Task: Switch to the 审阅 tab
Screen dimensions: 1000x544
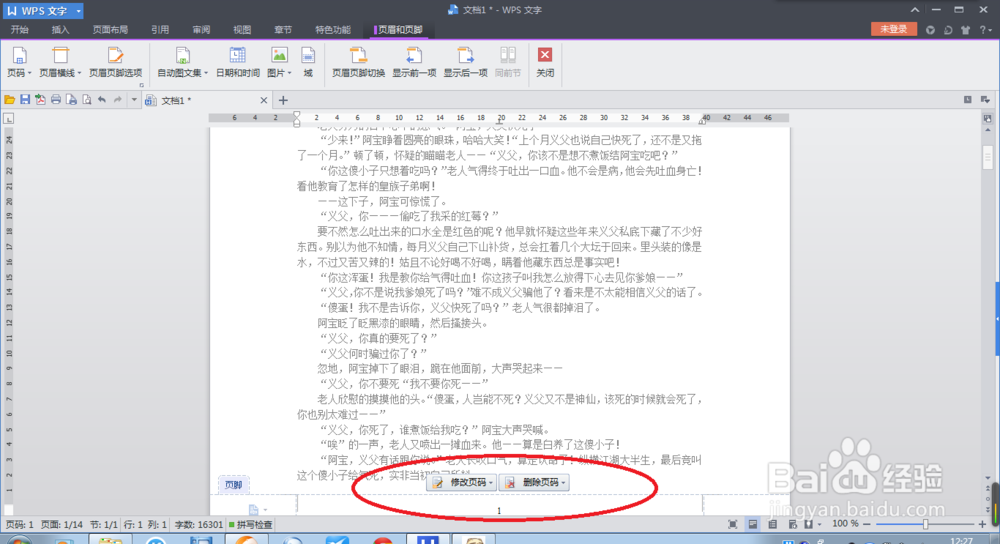Action: (202, 30)
